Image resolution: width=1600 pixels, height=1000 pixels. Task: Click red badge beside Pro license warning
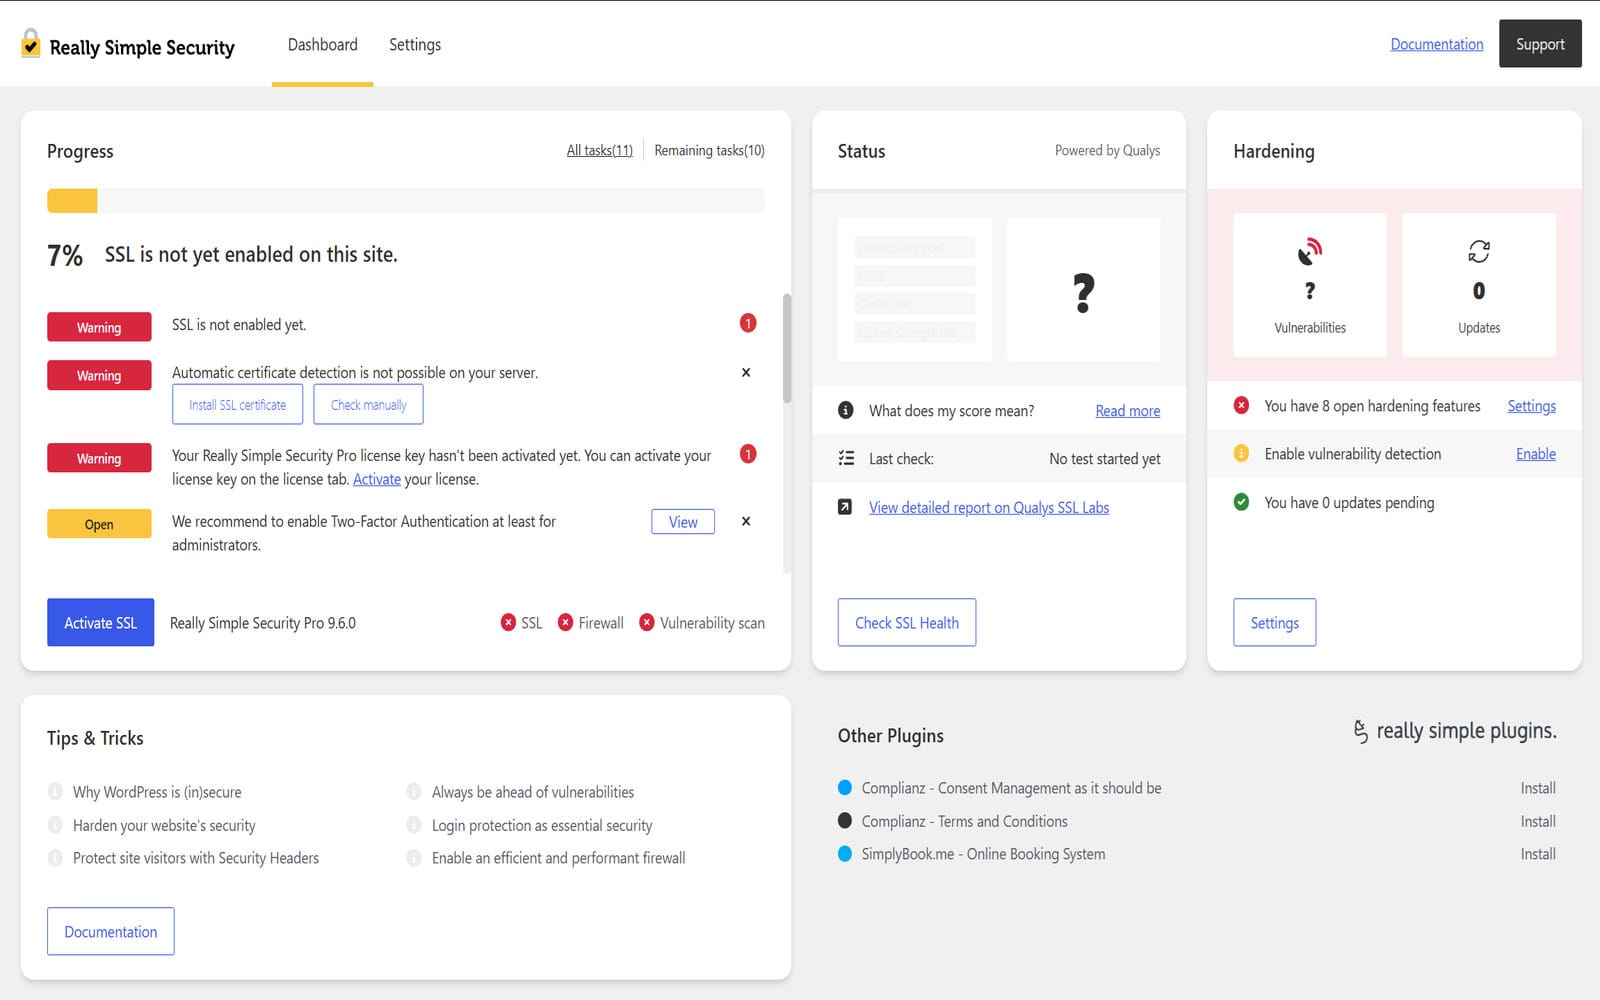click(x=747, y=454)
